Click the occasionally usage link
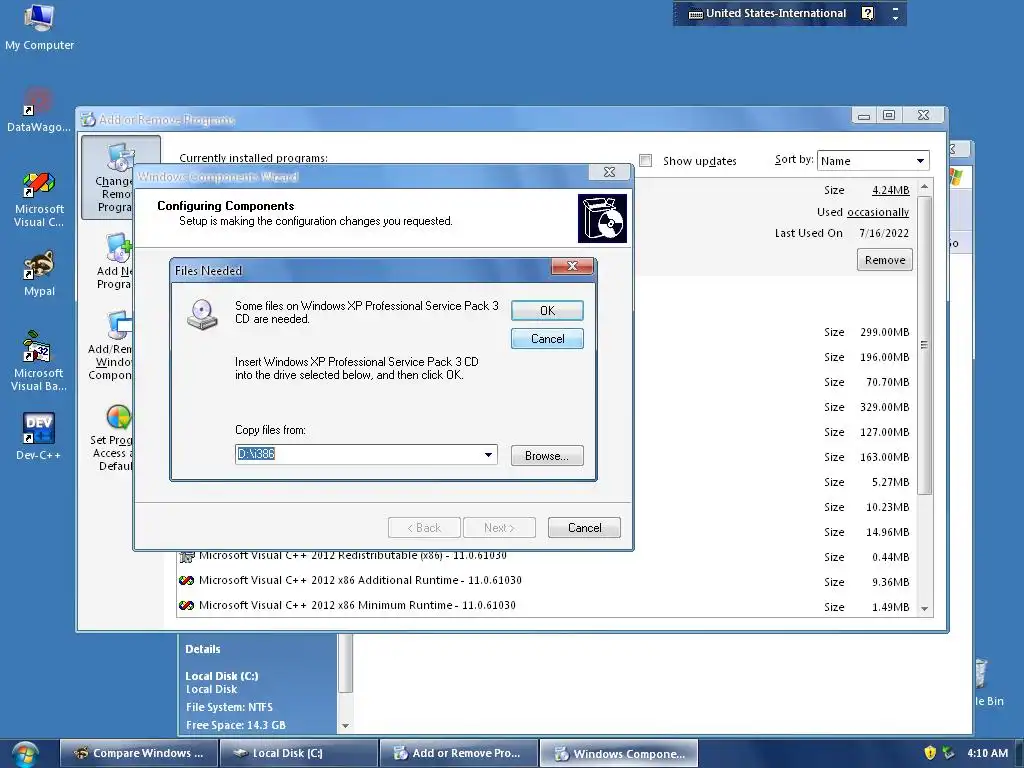1024x768 pixels. (x=878, y=212)
